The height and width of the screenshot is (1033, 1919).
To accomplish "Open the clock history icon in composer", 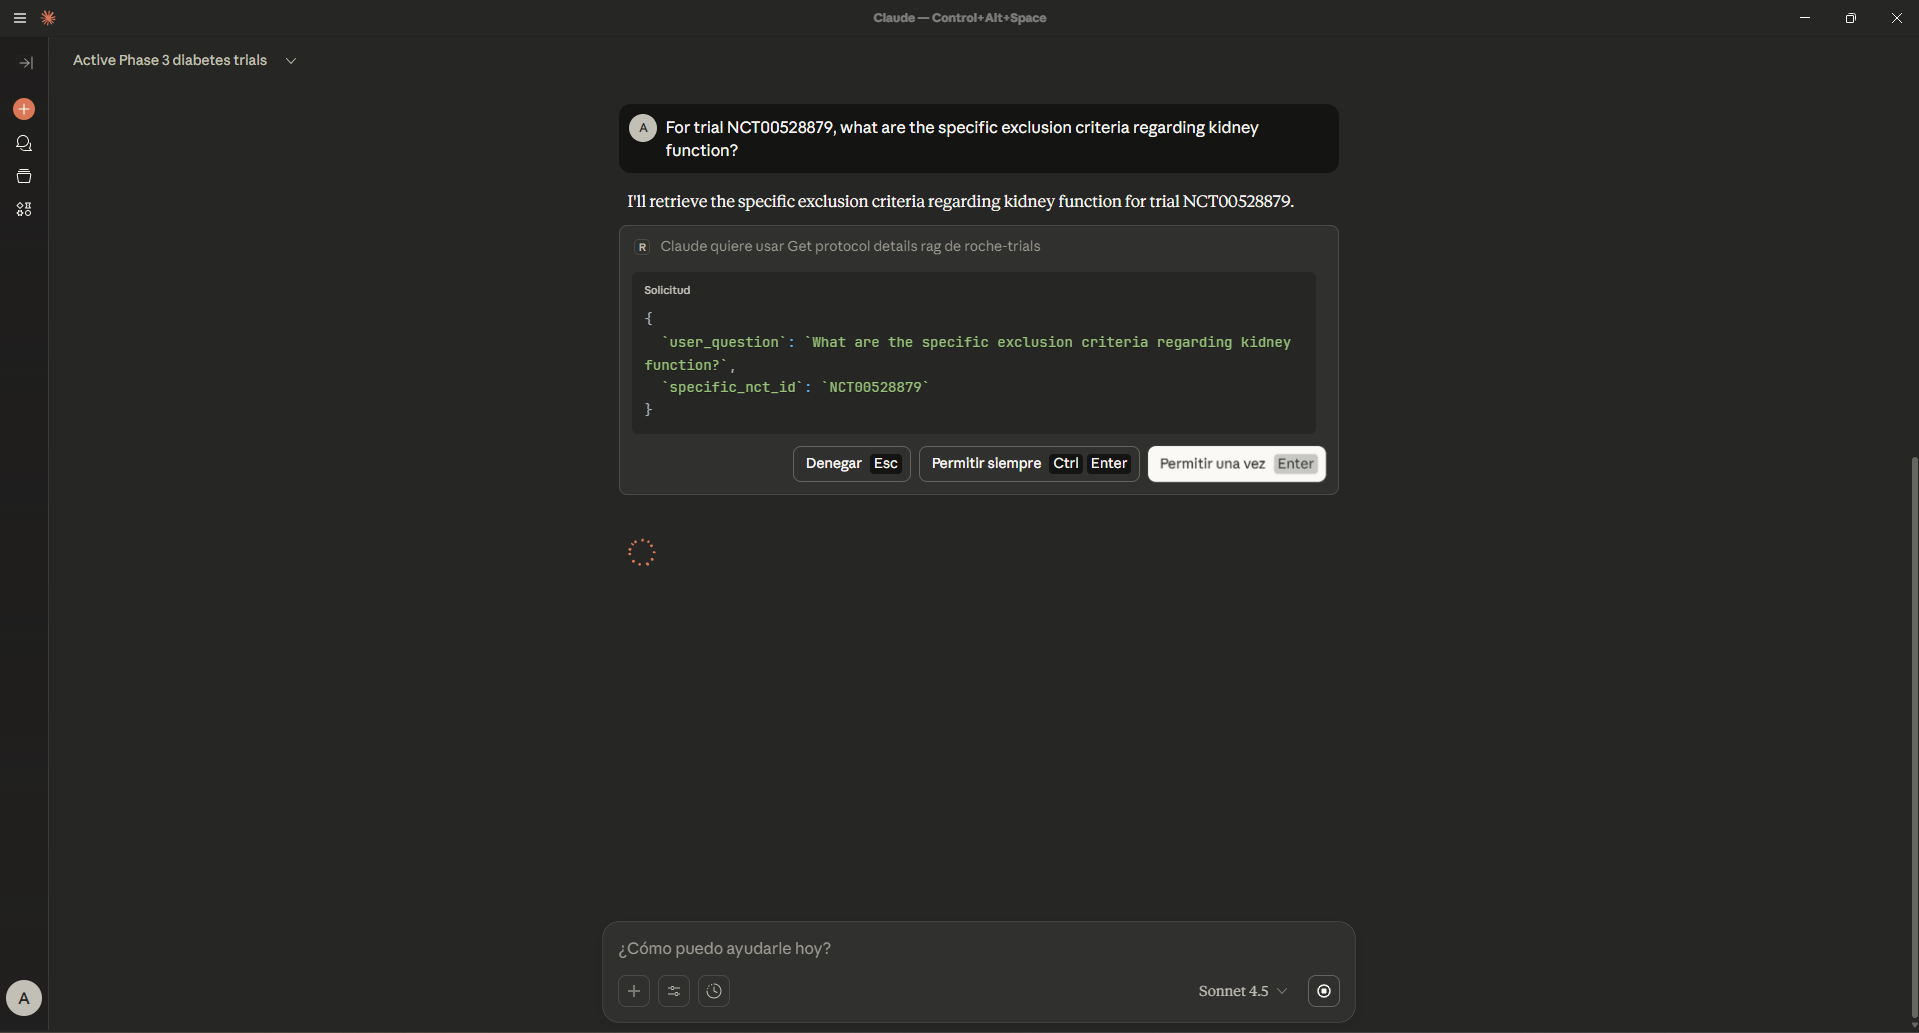I will 714,991.
